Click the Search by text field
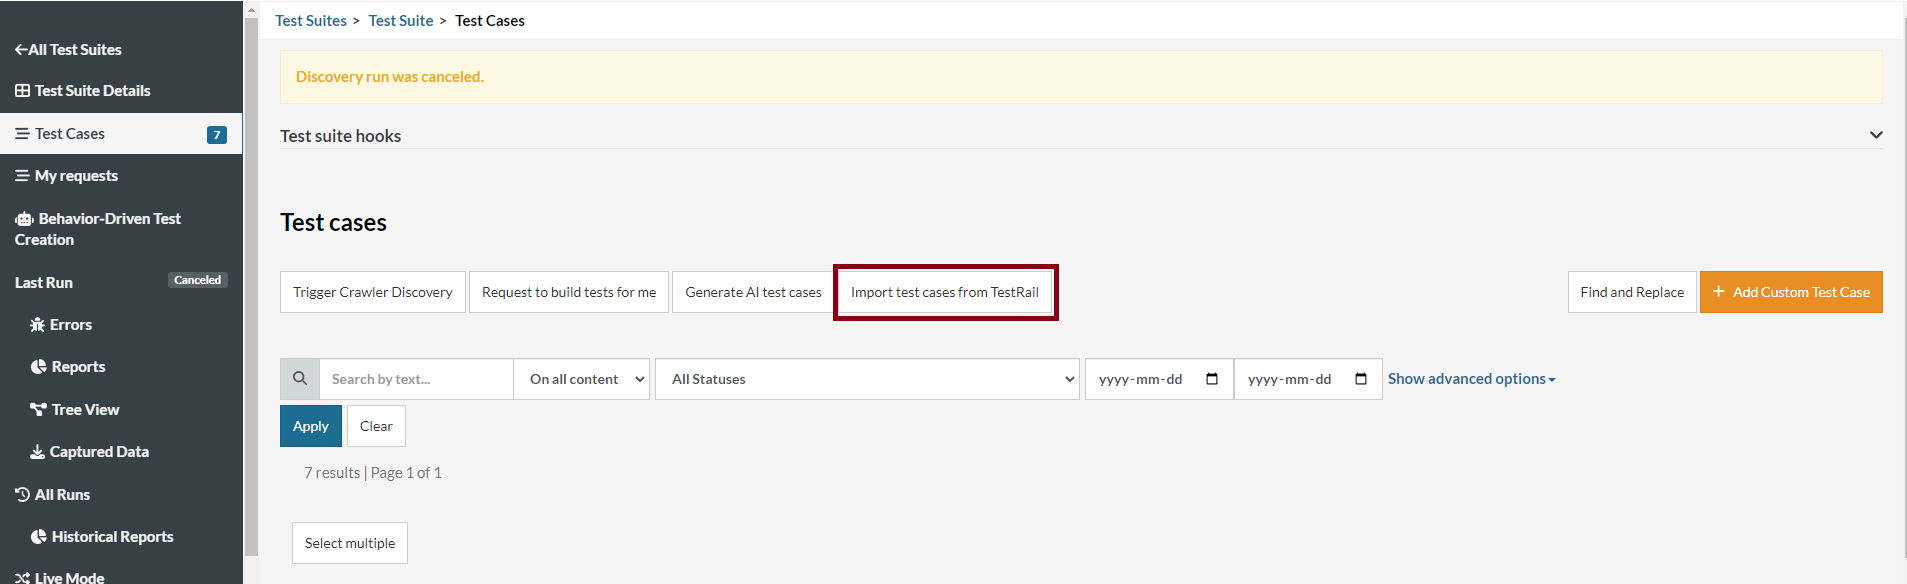The image size is (1907, 584). [x=415, y=379]
